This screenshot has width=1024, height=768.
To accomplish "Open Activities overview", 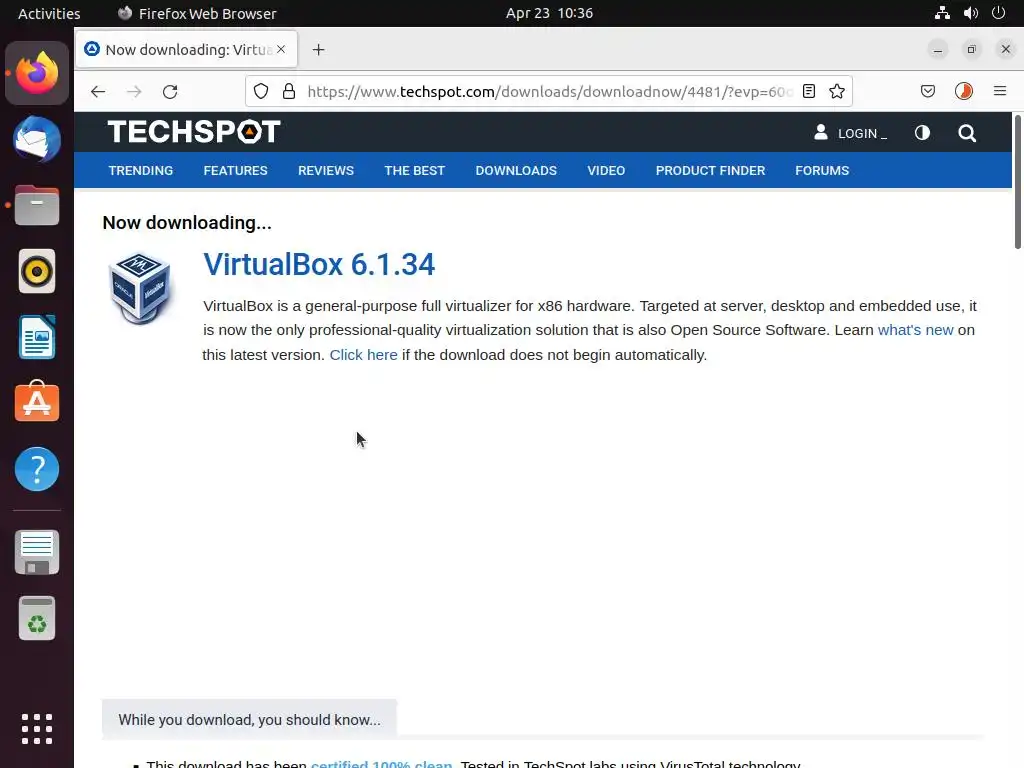I will pos(49,13).
